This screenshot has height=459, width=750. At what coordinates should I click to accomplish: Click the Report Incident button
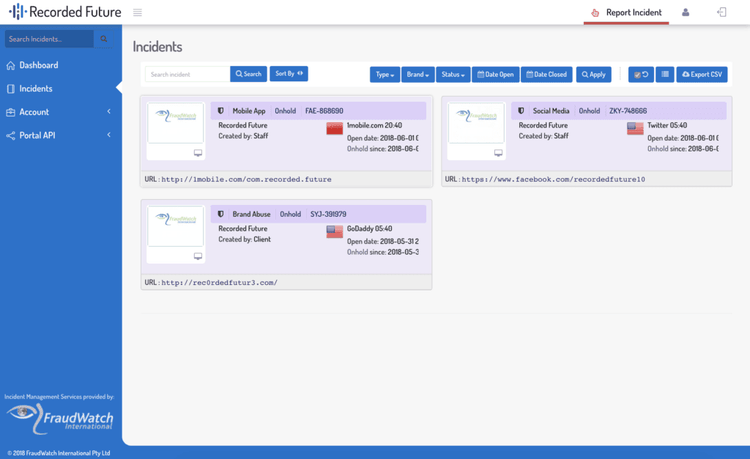pyautogui.click(x=626, y=13)
